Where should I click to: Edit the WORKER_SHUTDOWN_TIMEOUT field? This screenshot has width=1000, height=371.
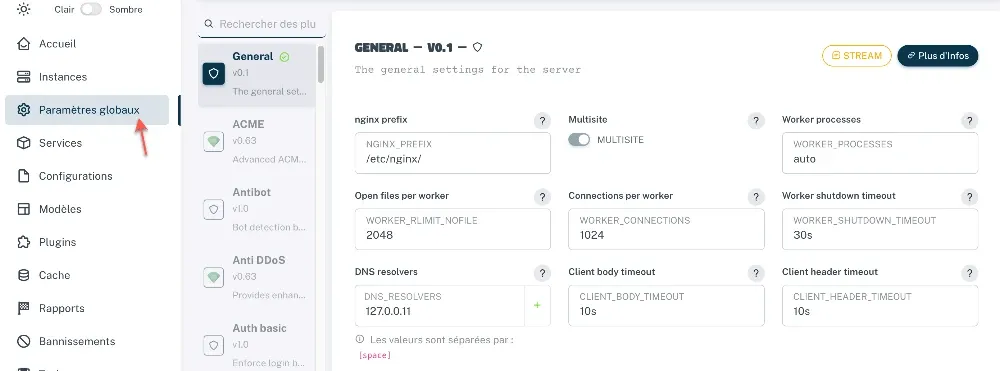click(880, 229)
